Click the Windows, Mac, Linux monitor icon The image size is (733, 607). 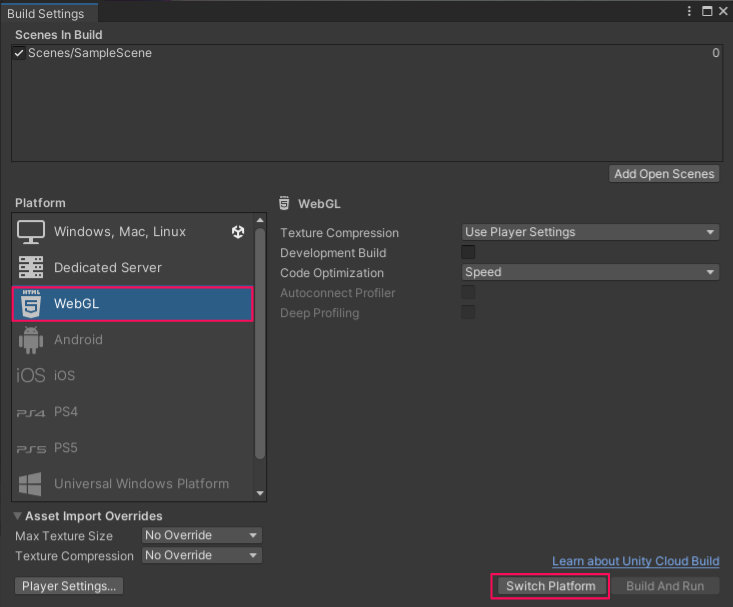tap(31, 232)
